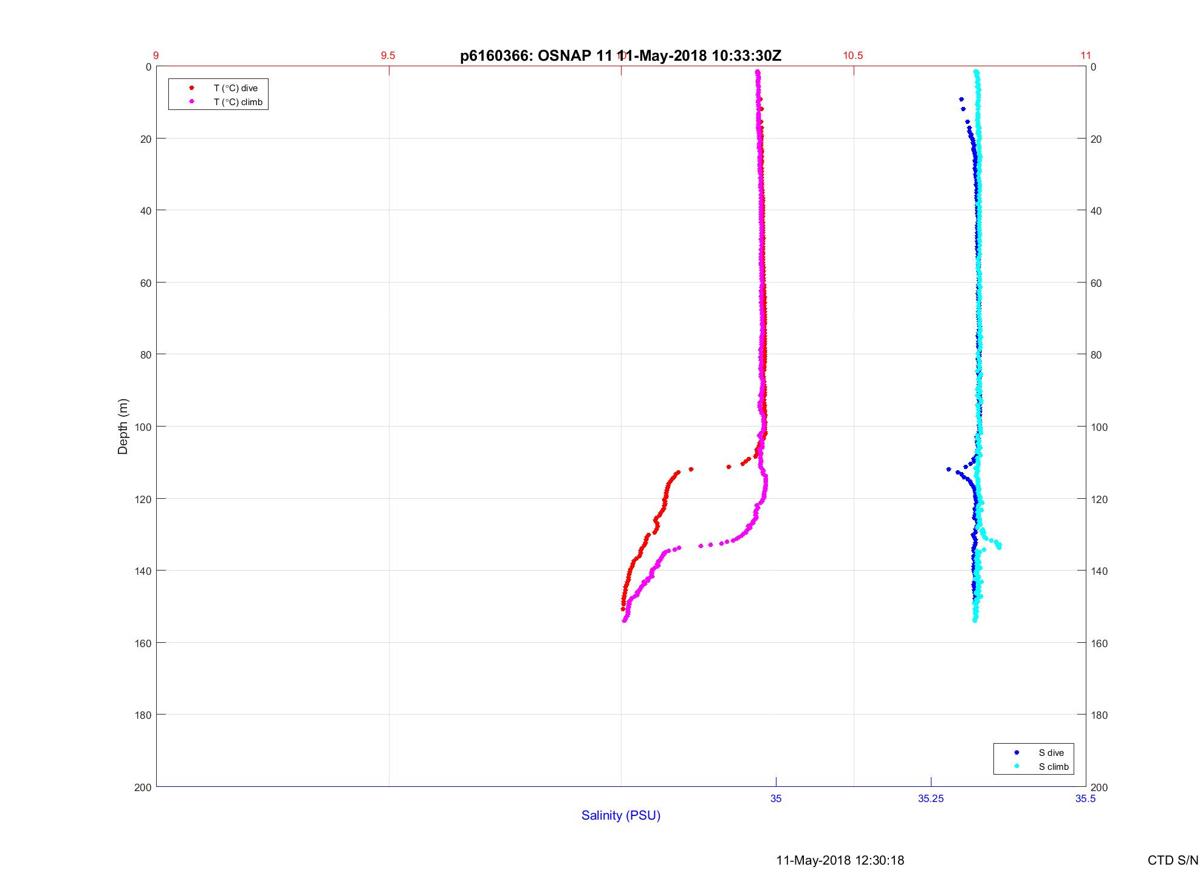1200x885 pixels.
Task: Click depth tick 140 on the right axis
Action: tap(1100, 571)
